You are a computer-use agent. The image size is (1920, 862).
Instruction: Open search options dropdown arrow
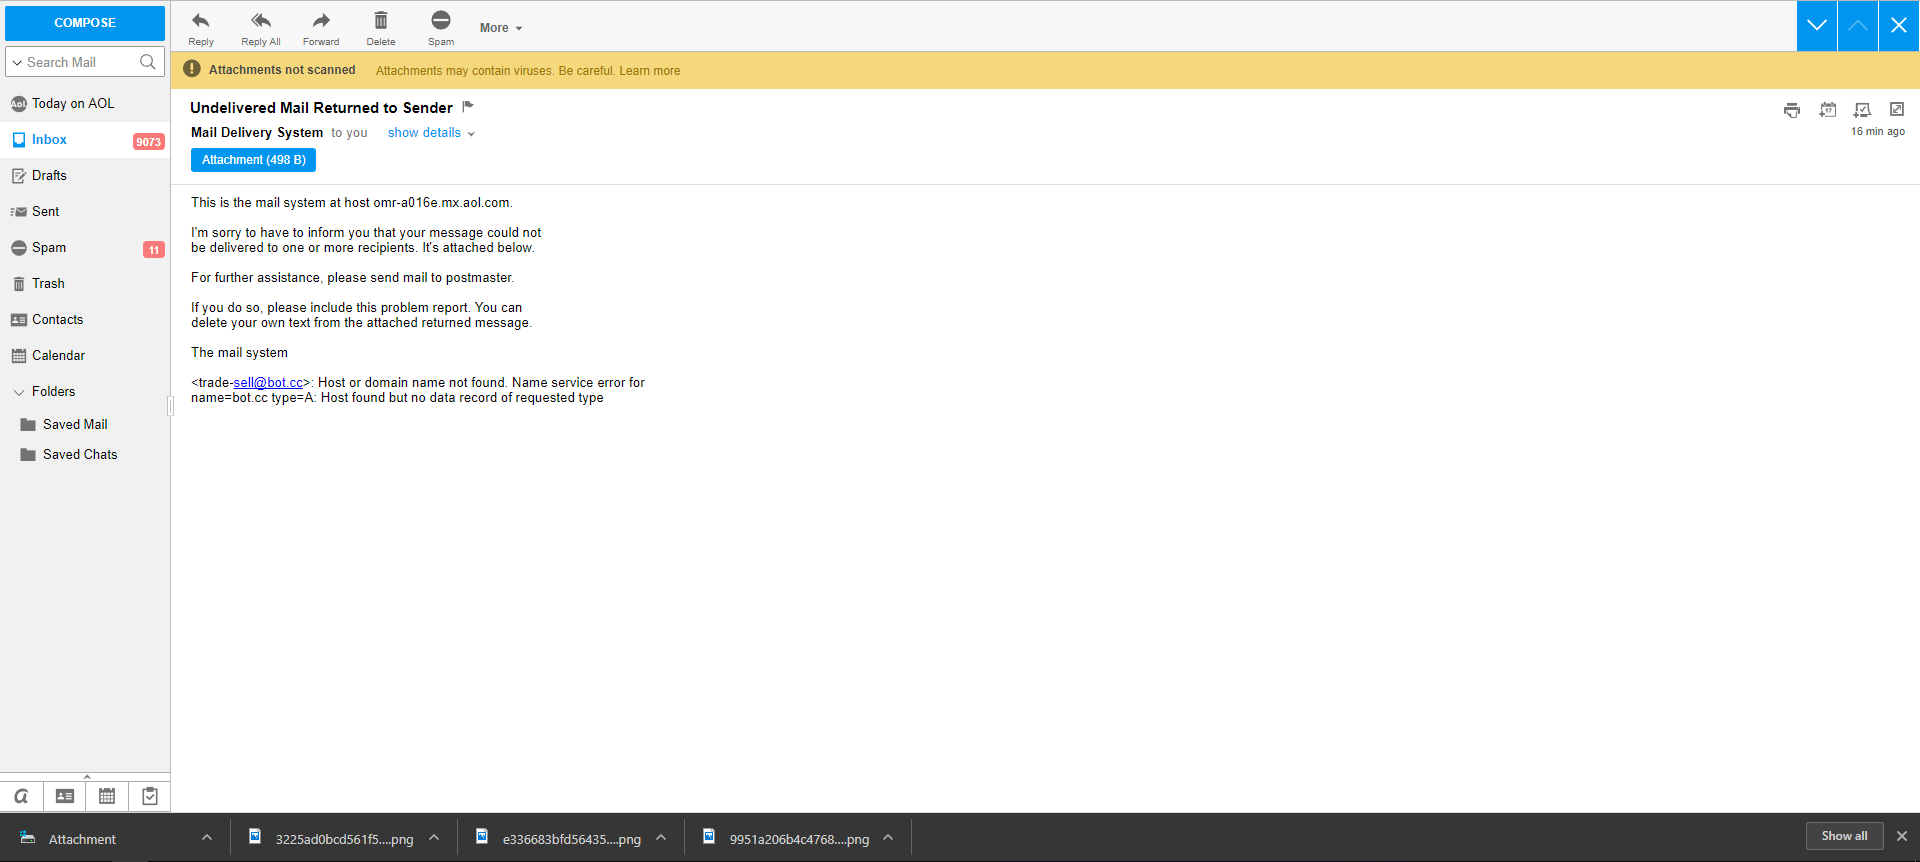tap(17, 63)
